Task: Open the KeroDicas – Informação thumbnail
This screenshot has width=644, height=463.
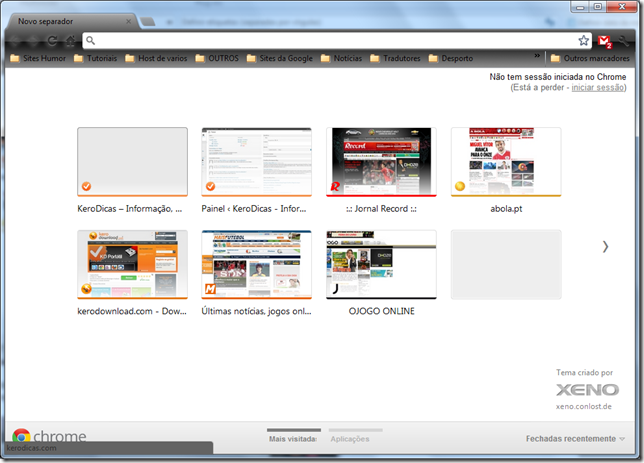Action: (x=132, y=162)
